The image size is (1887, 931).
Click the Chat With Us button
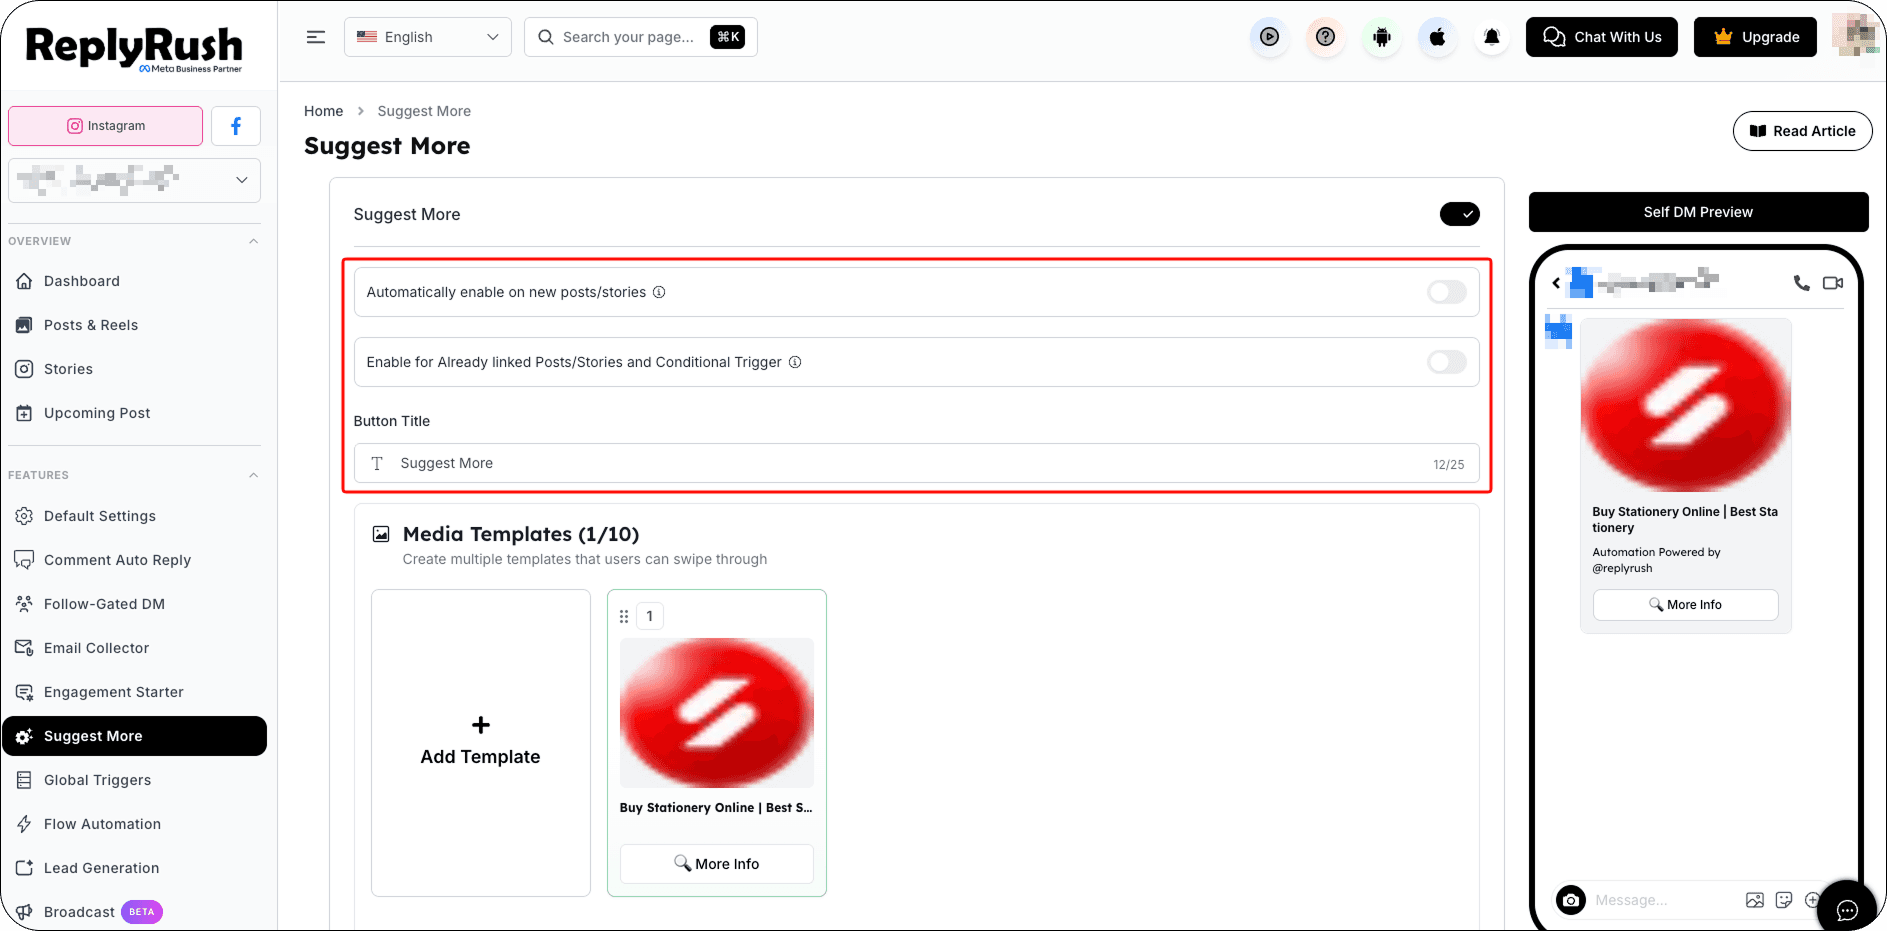[1602, 37]
